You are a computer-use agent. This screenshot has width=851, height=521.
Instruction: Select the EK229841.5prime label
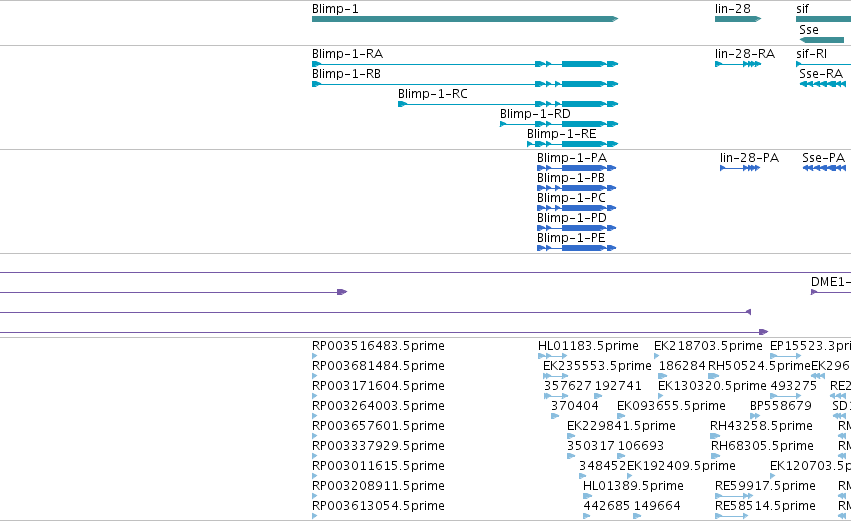tap(621, 425)
